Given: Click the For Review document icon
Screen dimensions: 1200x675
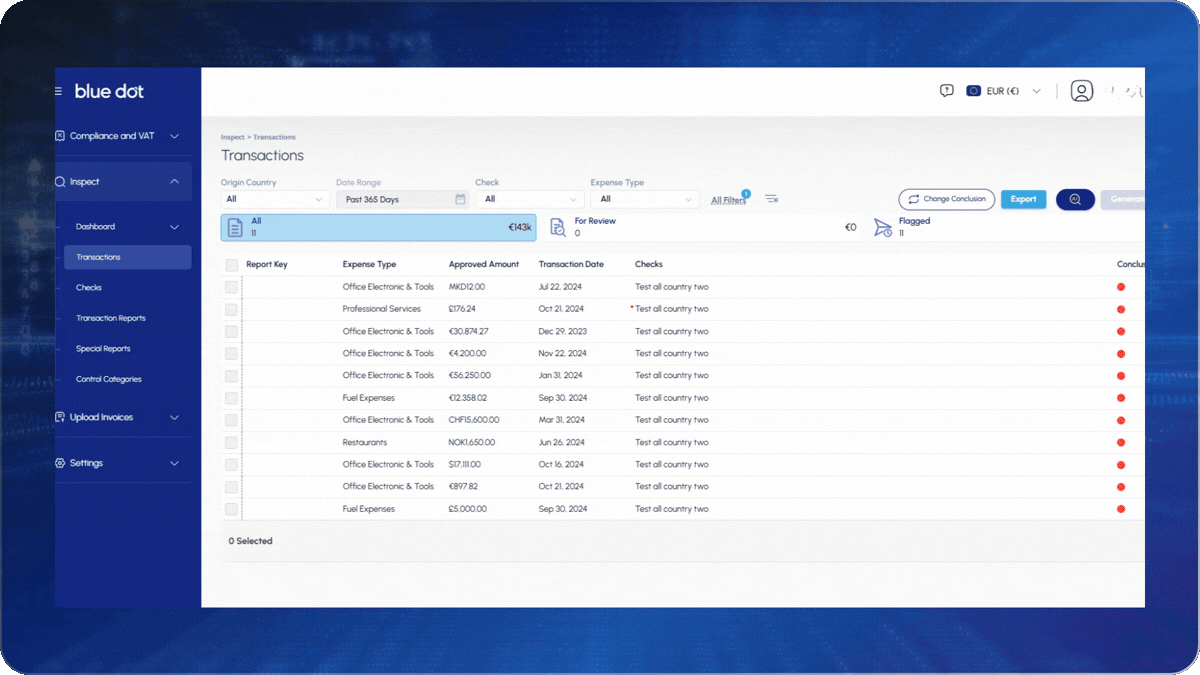Looking at the screenshot, I should pos(558,228).
